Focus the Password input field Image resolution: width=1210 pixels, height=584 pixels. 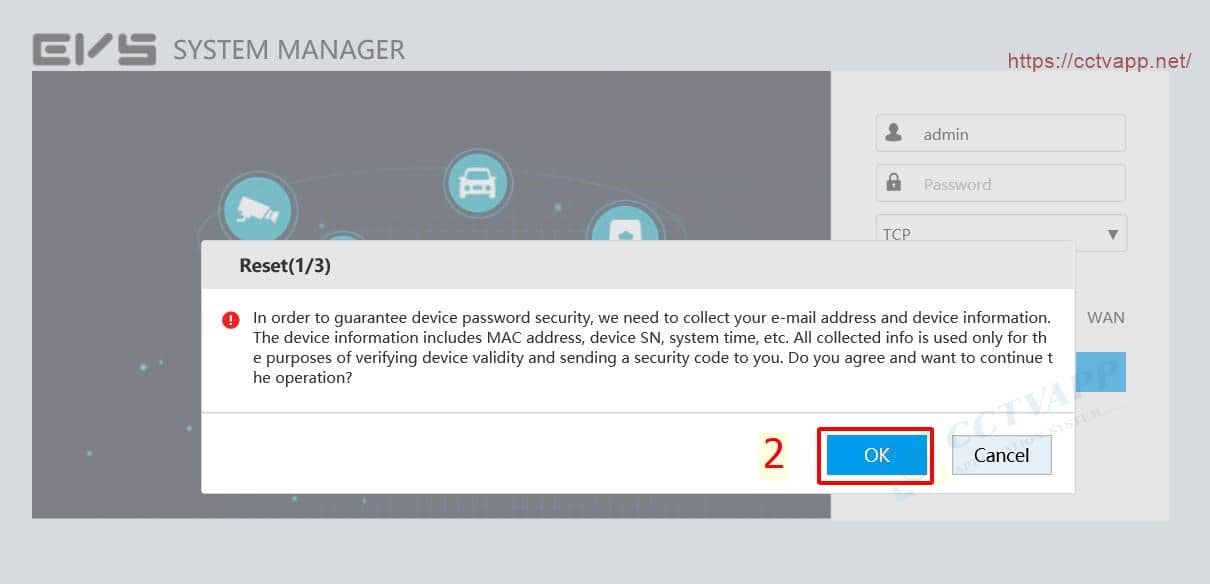1015,184
